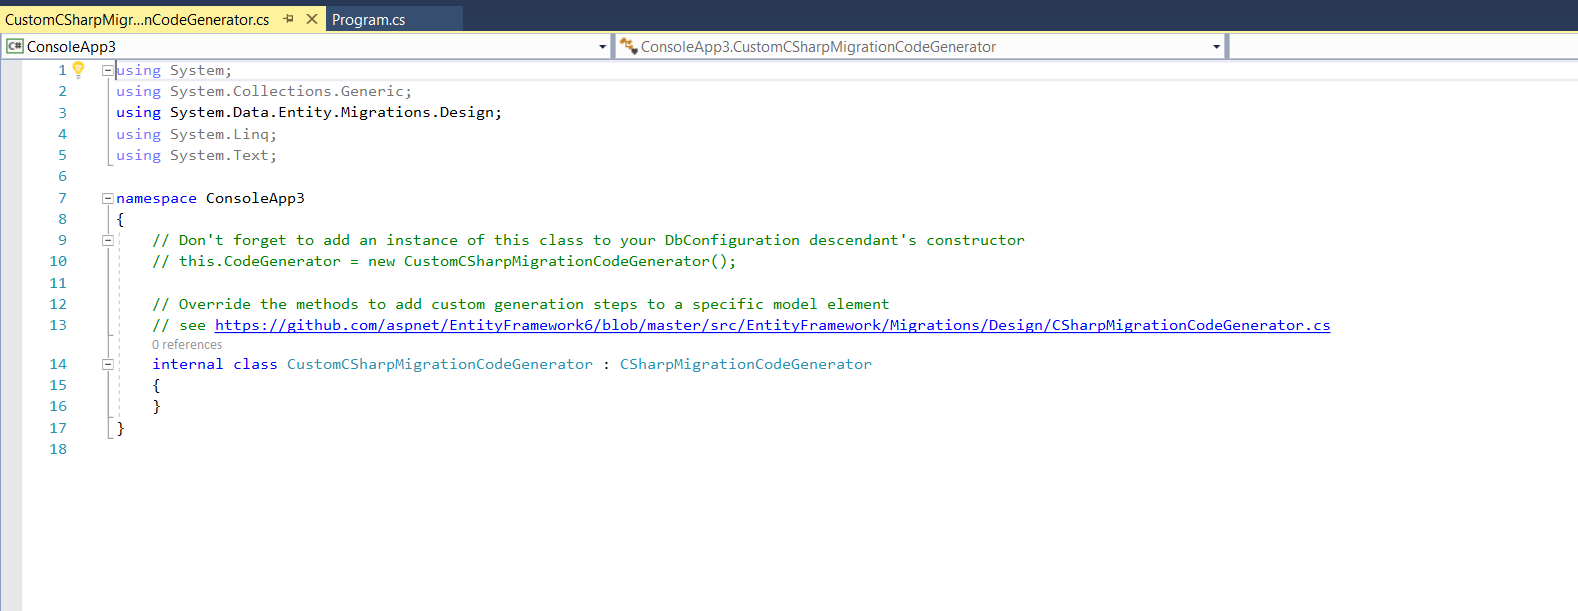The width and height of the screenshot is (1578, 611).
Task: Click the C# project icon beside ConsoleApp3
Action: [15, 46]
